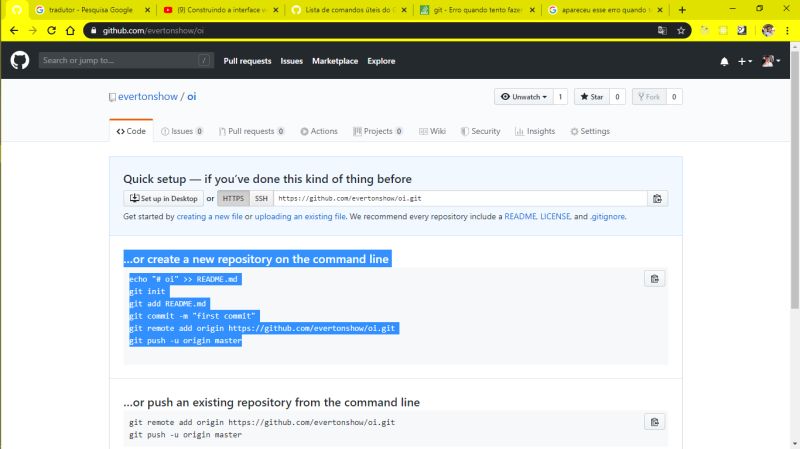Open the evertonshow owner link
This screenshot has height=449, width=800.
(x=148, y=96)
